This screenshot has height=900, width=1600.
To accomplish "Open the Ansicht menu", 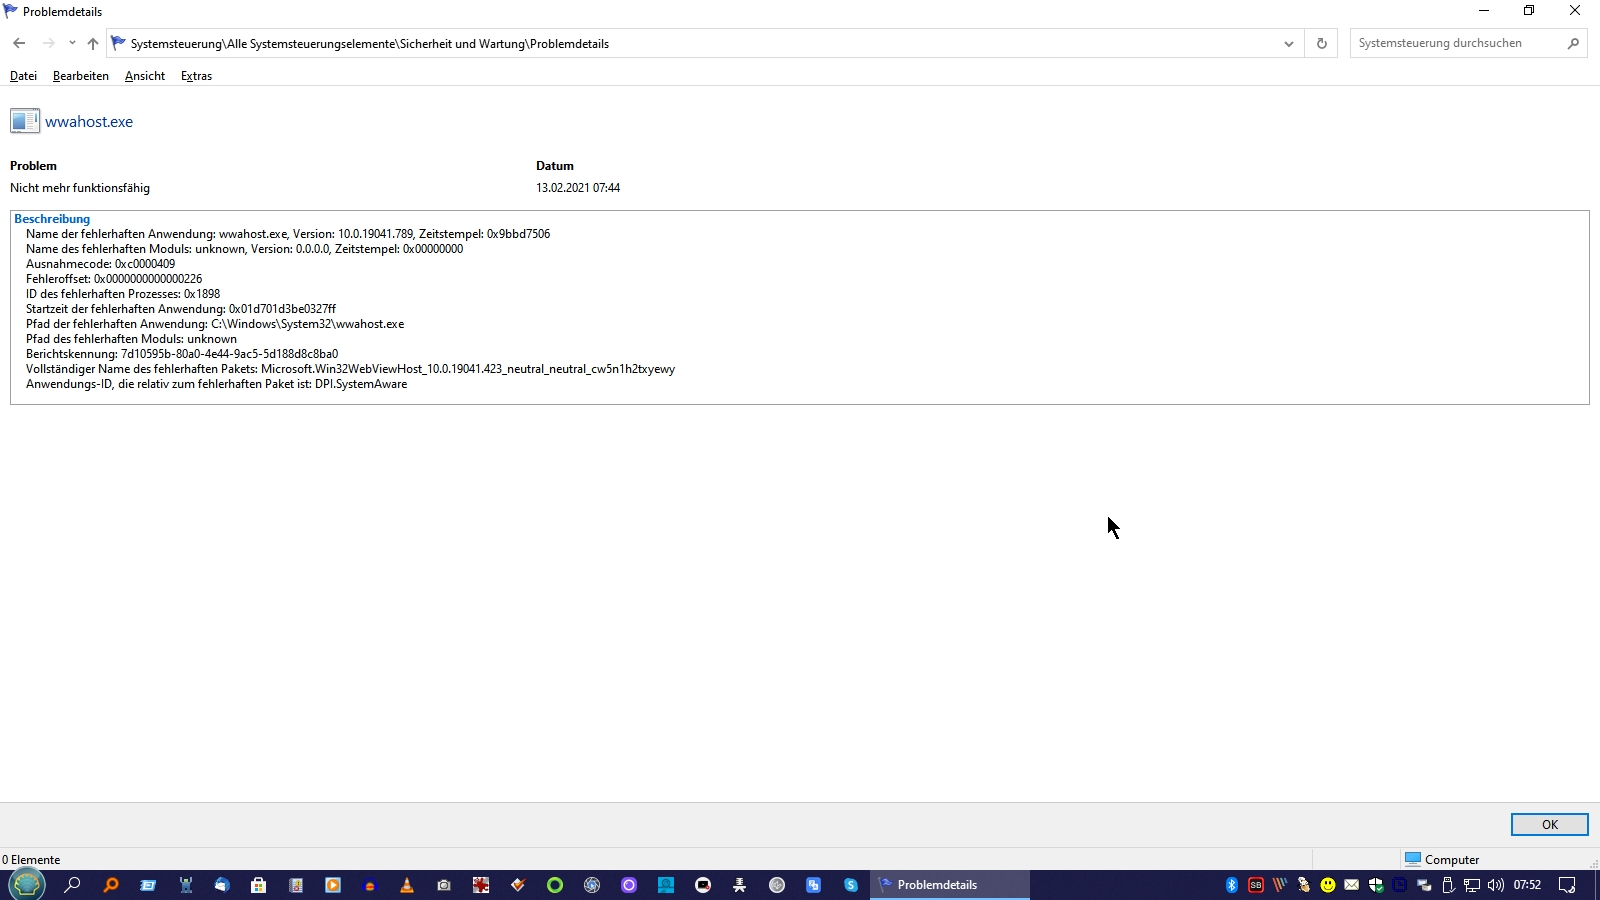I will point(145,76).
